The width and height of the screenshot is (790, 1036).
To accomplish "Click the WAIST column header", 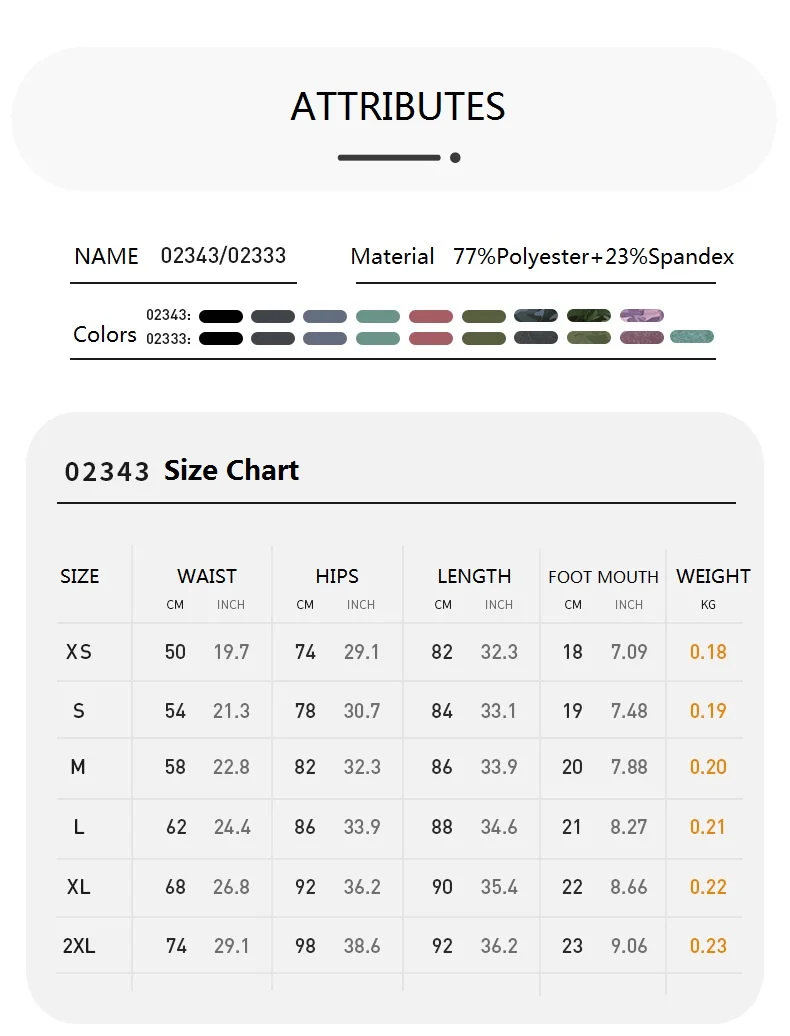I will 207,576.
